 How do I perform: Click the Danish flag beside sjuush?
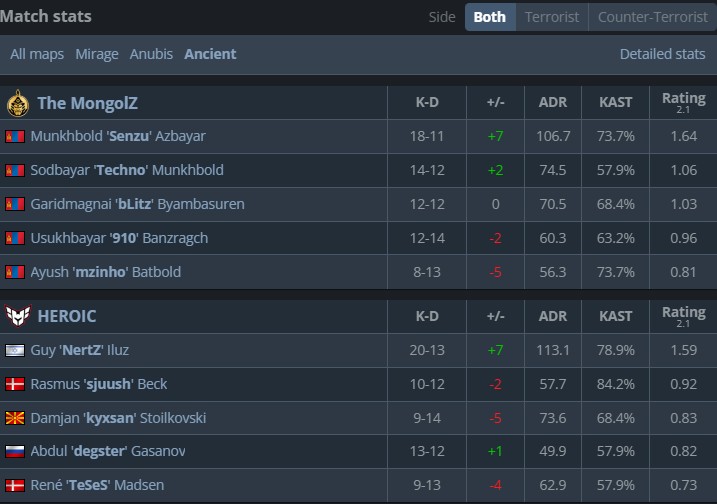pyautogui.click(x=15, y=384)
